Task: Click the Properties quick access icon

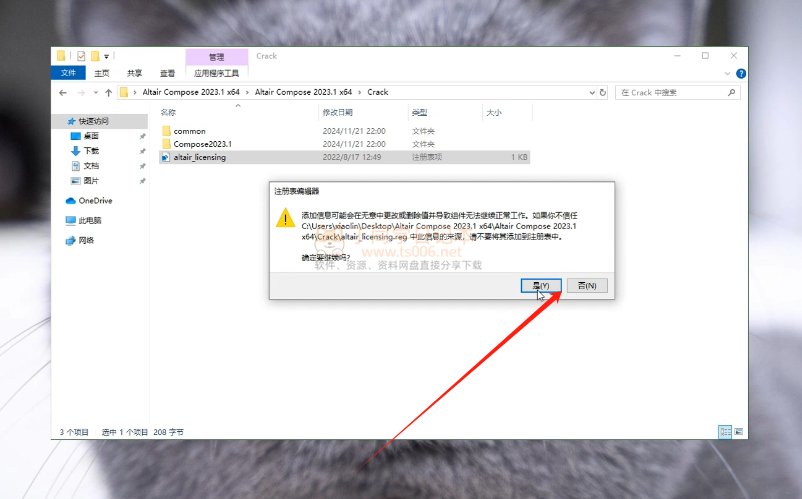Action: pyautogui.click(x=81, y=56)
